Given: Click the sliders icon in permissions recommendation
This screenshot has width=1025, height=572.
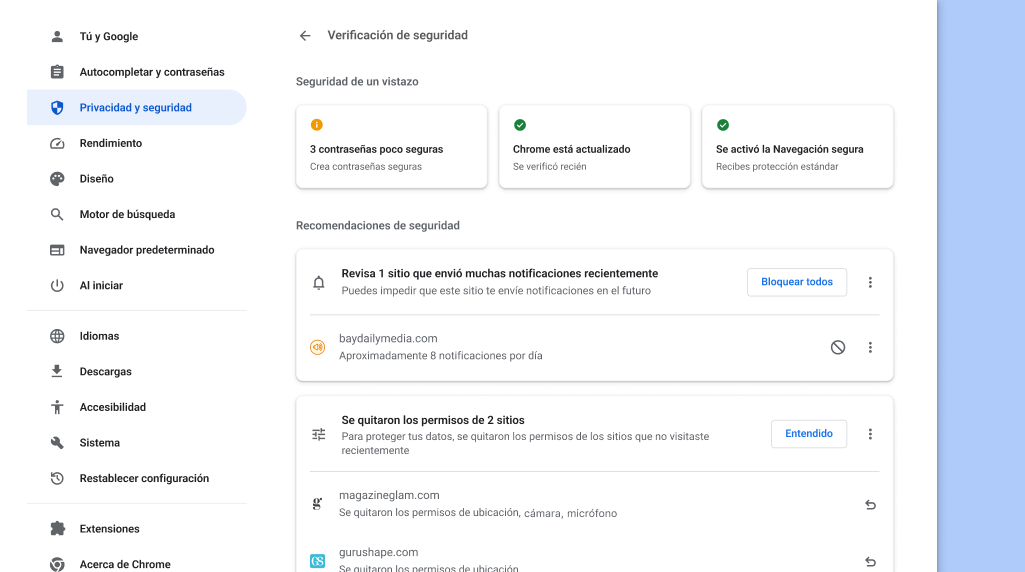Looking at the screenshot, I should click(318, 434).
